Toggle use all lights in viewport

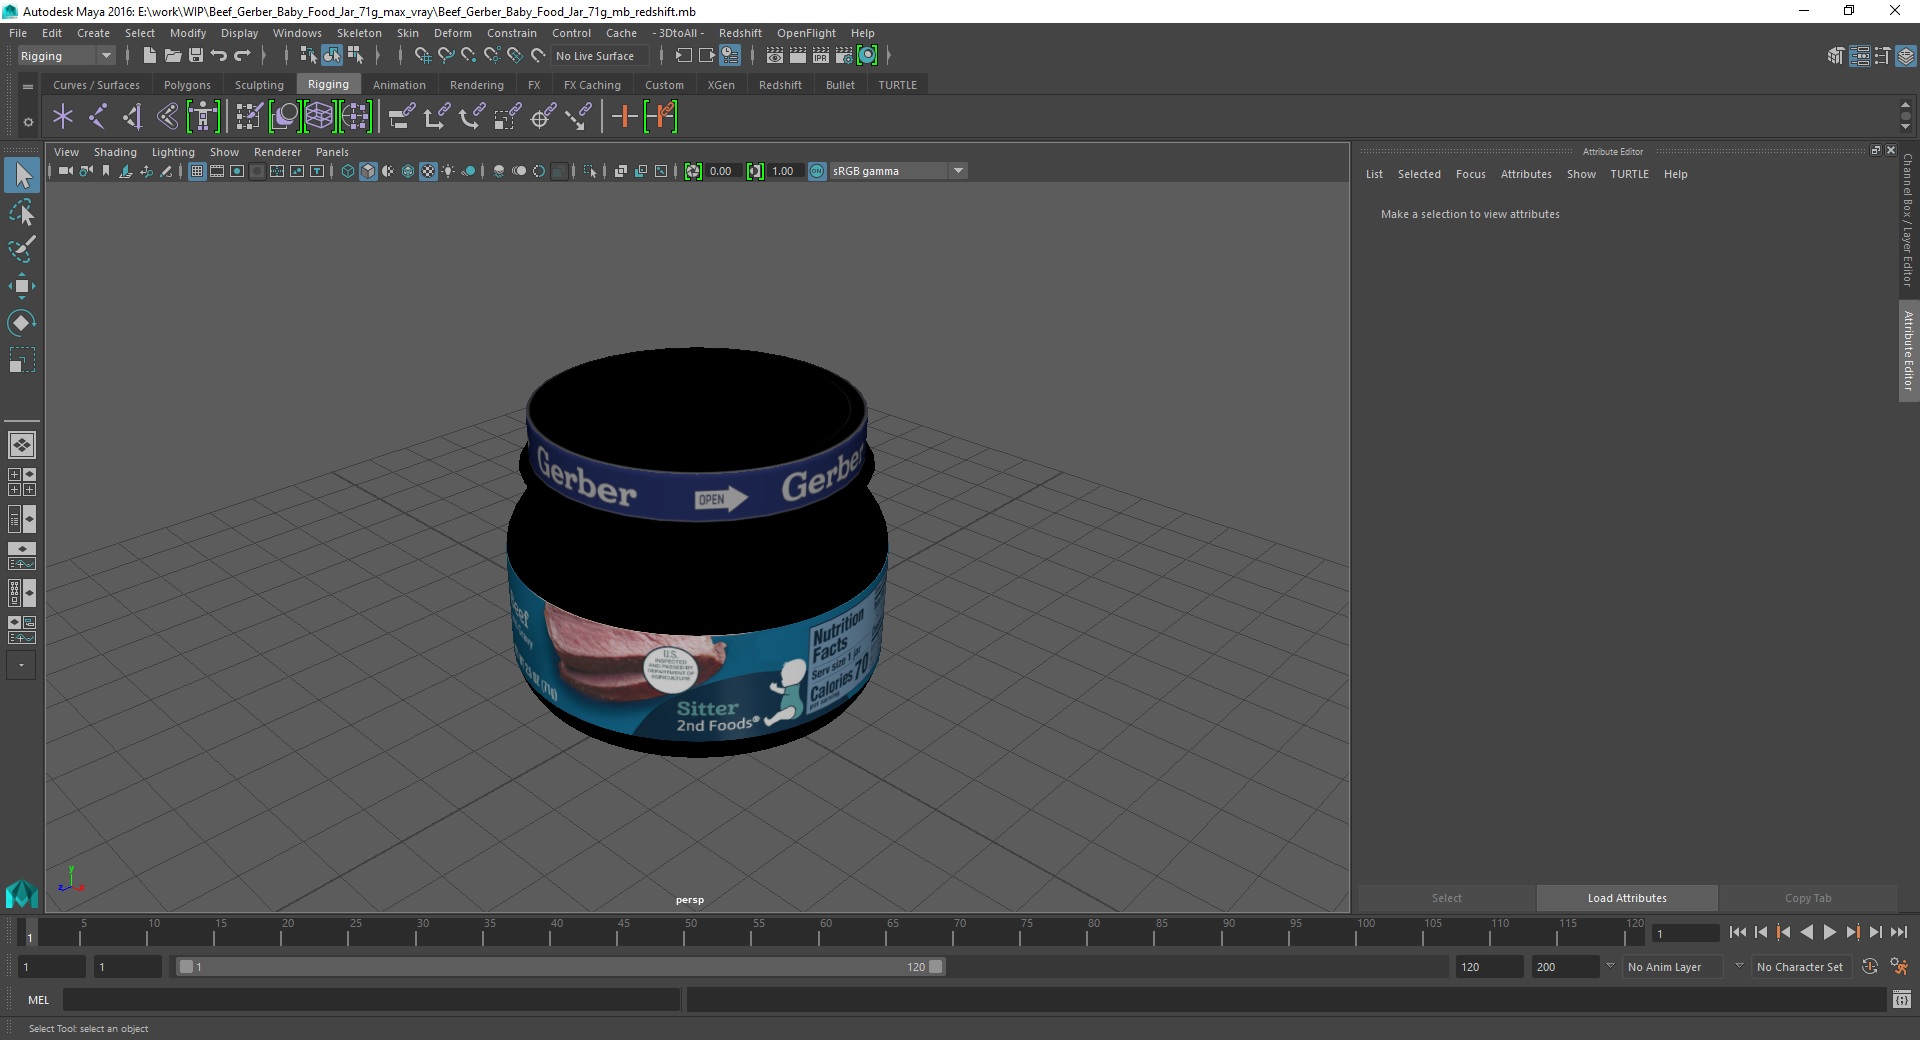click(448, 171)
